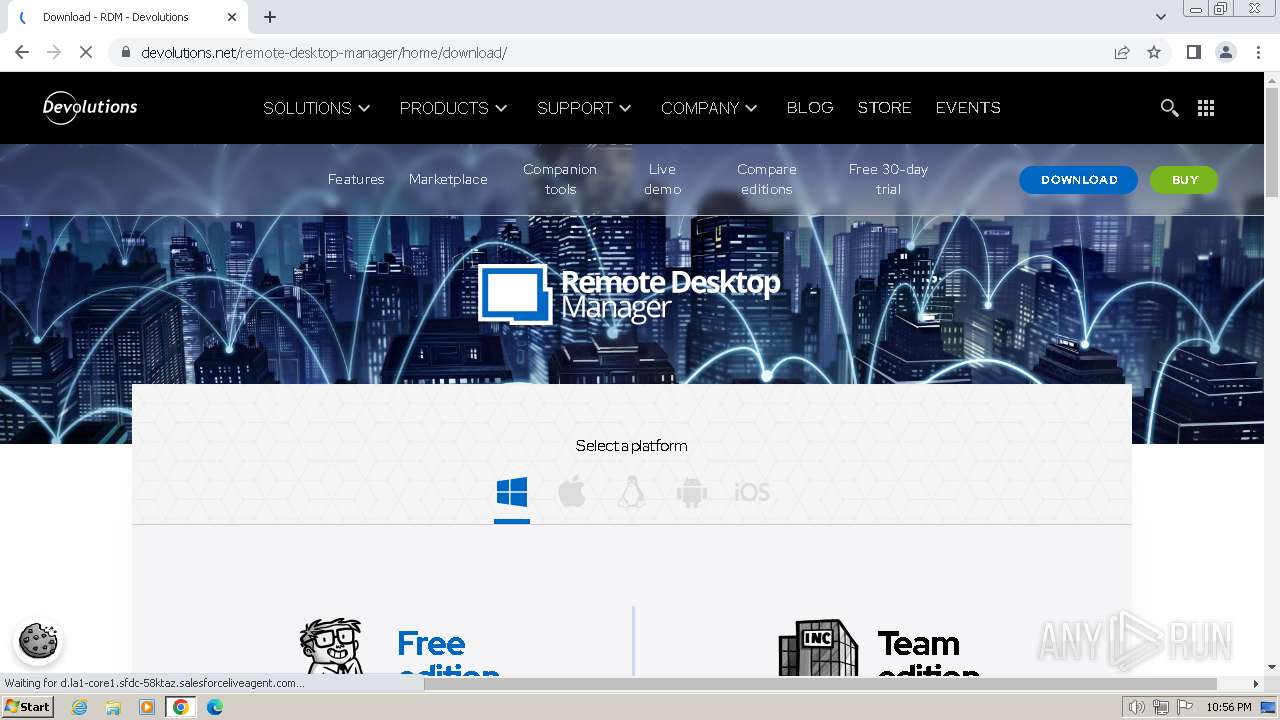Image resolution: width=1280 pixels, height=720 pixels.
Task: Open a new browser tab
Action: [270, 17]
